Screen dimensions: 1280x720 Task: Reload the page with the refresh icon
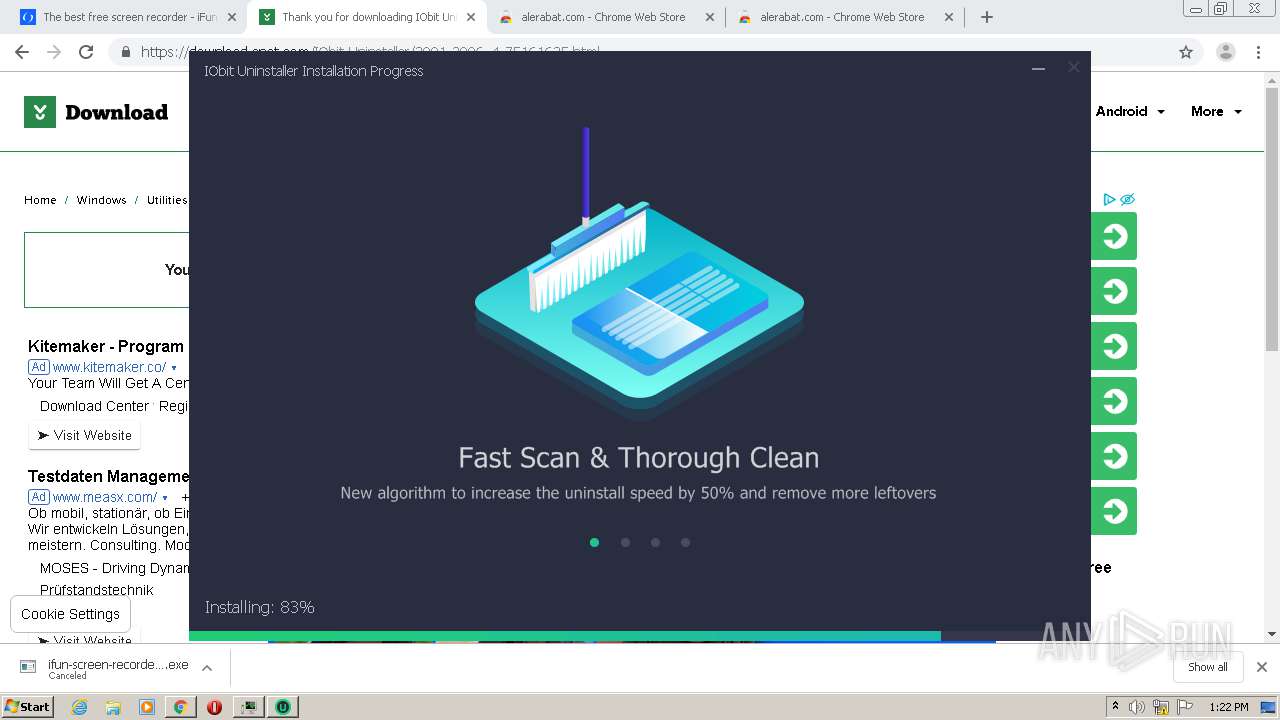coord(86,52)
